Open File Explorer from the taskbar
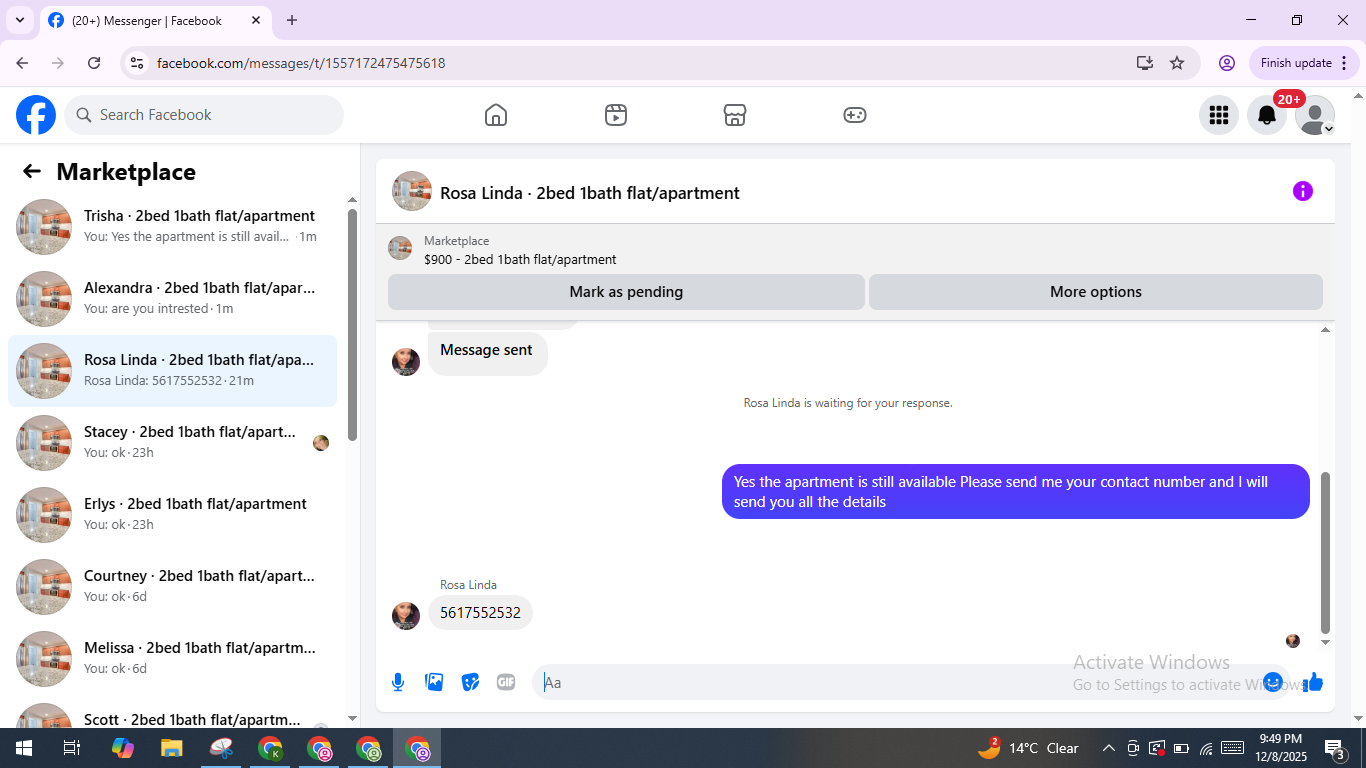1366x768 pixels. [x=172, y=748]
